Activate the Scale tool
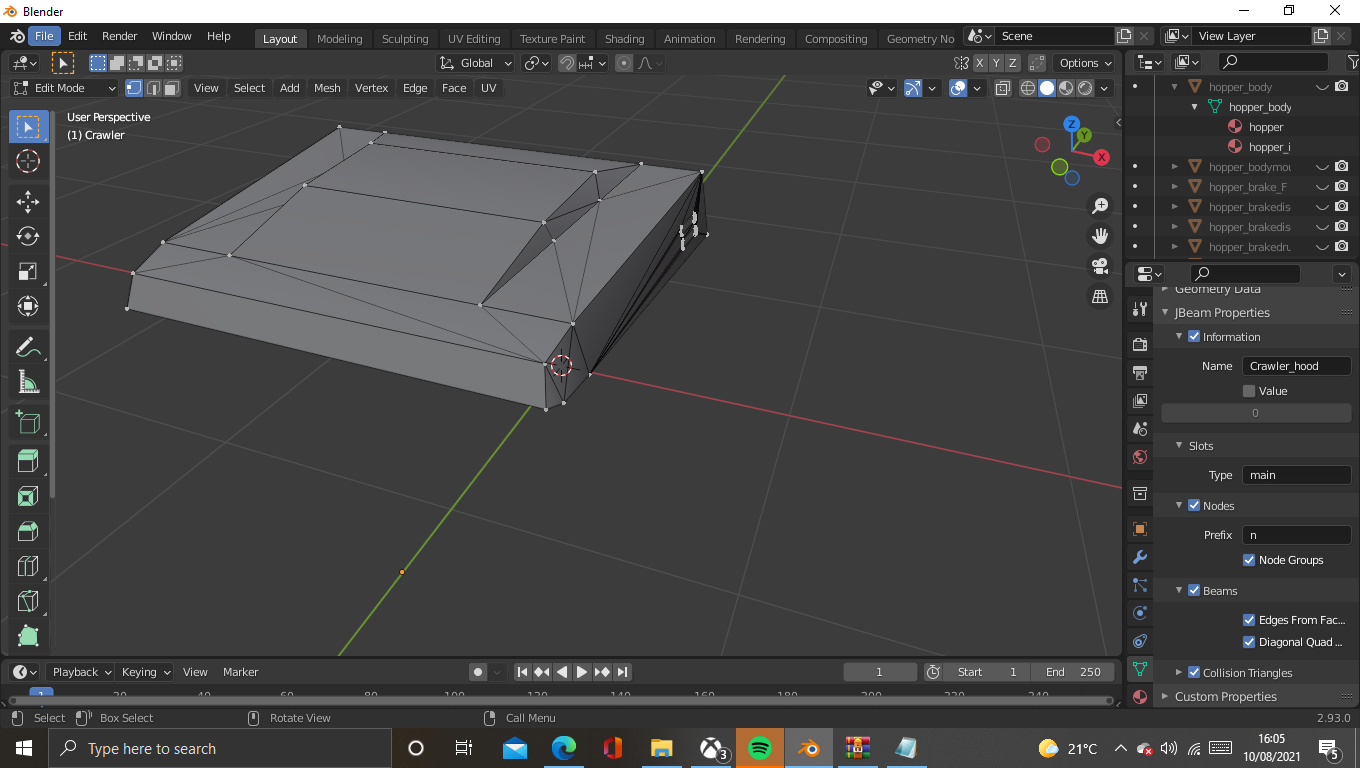1360x768 pixels. [28, 271]
